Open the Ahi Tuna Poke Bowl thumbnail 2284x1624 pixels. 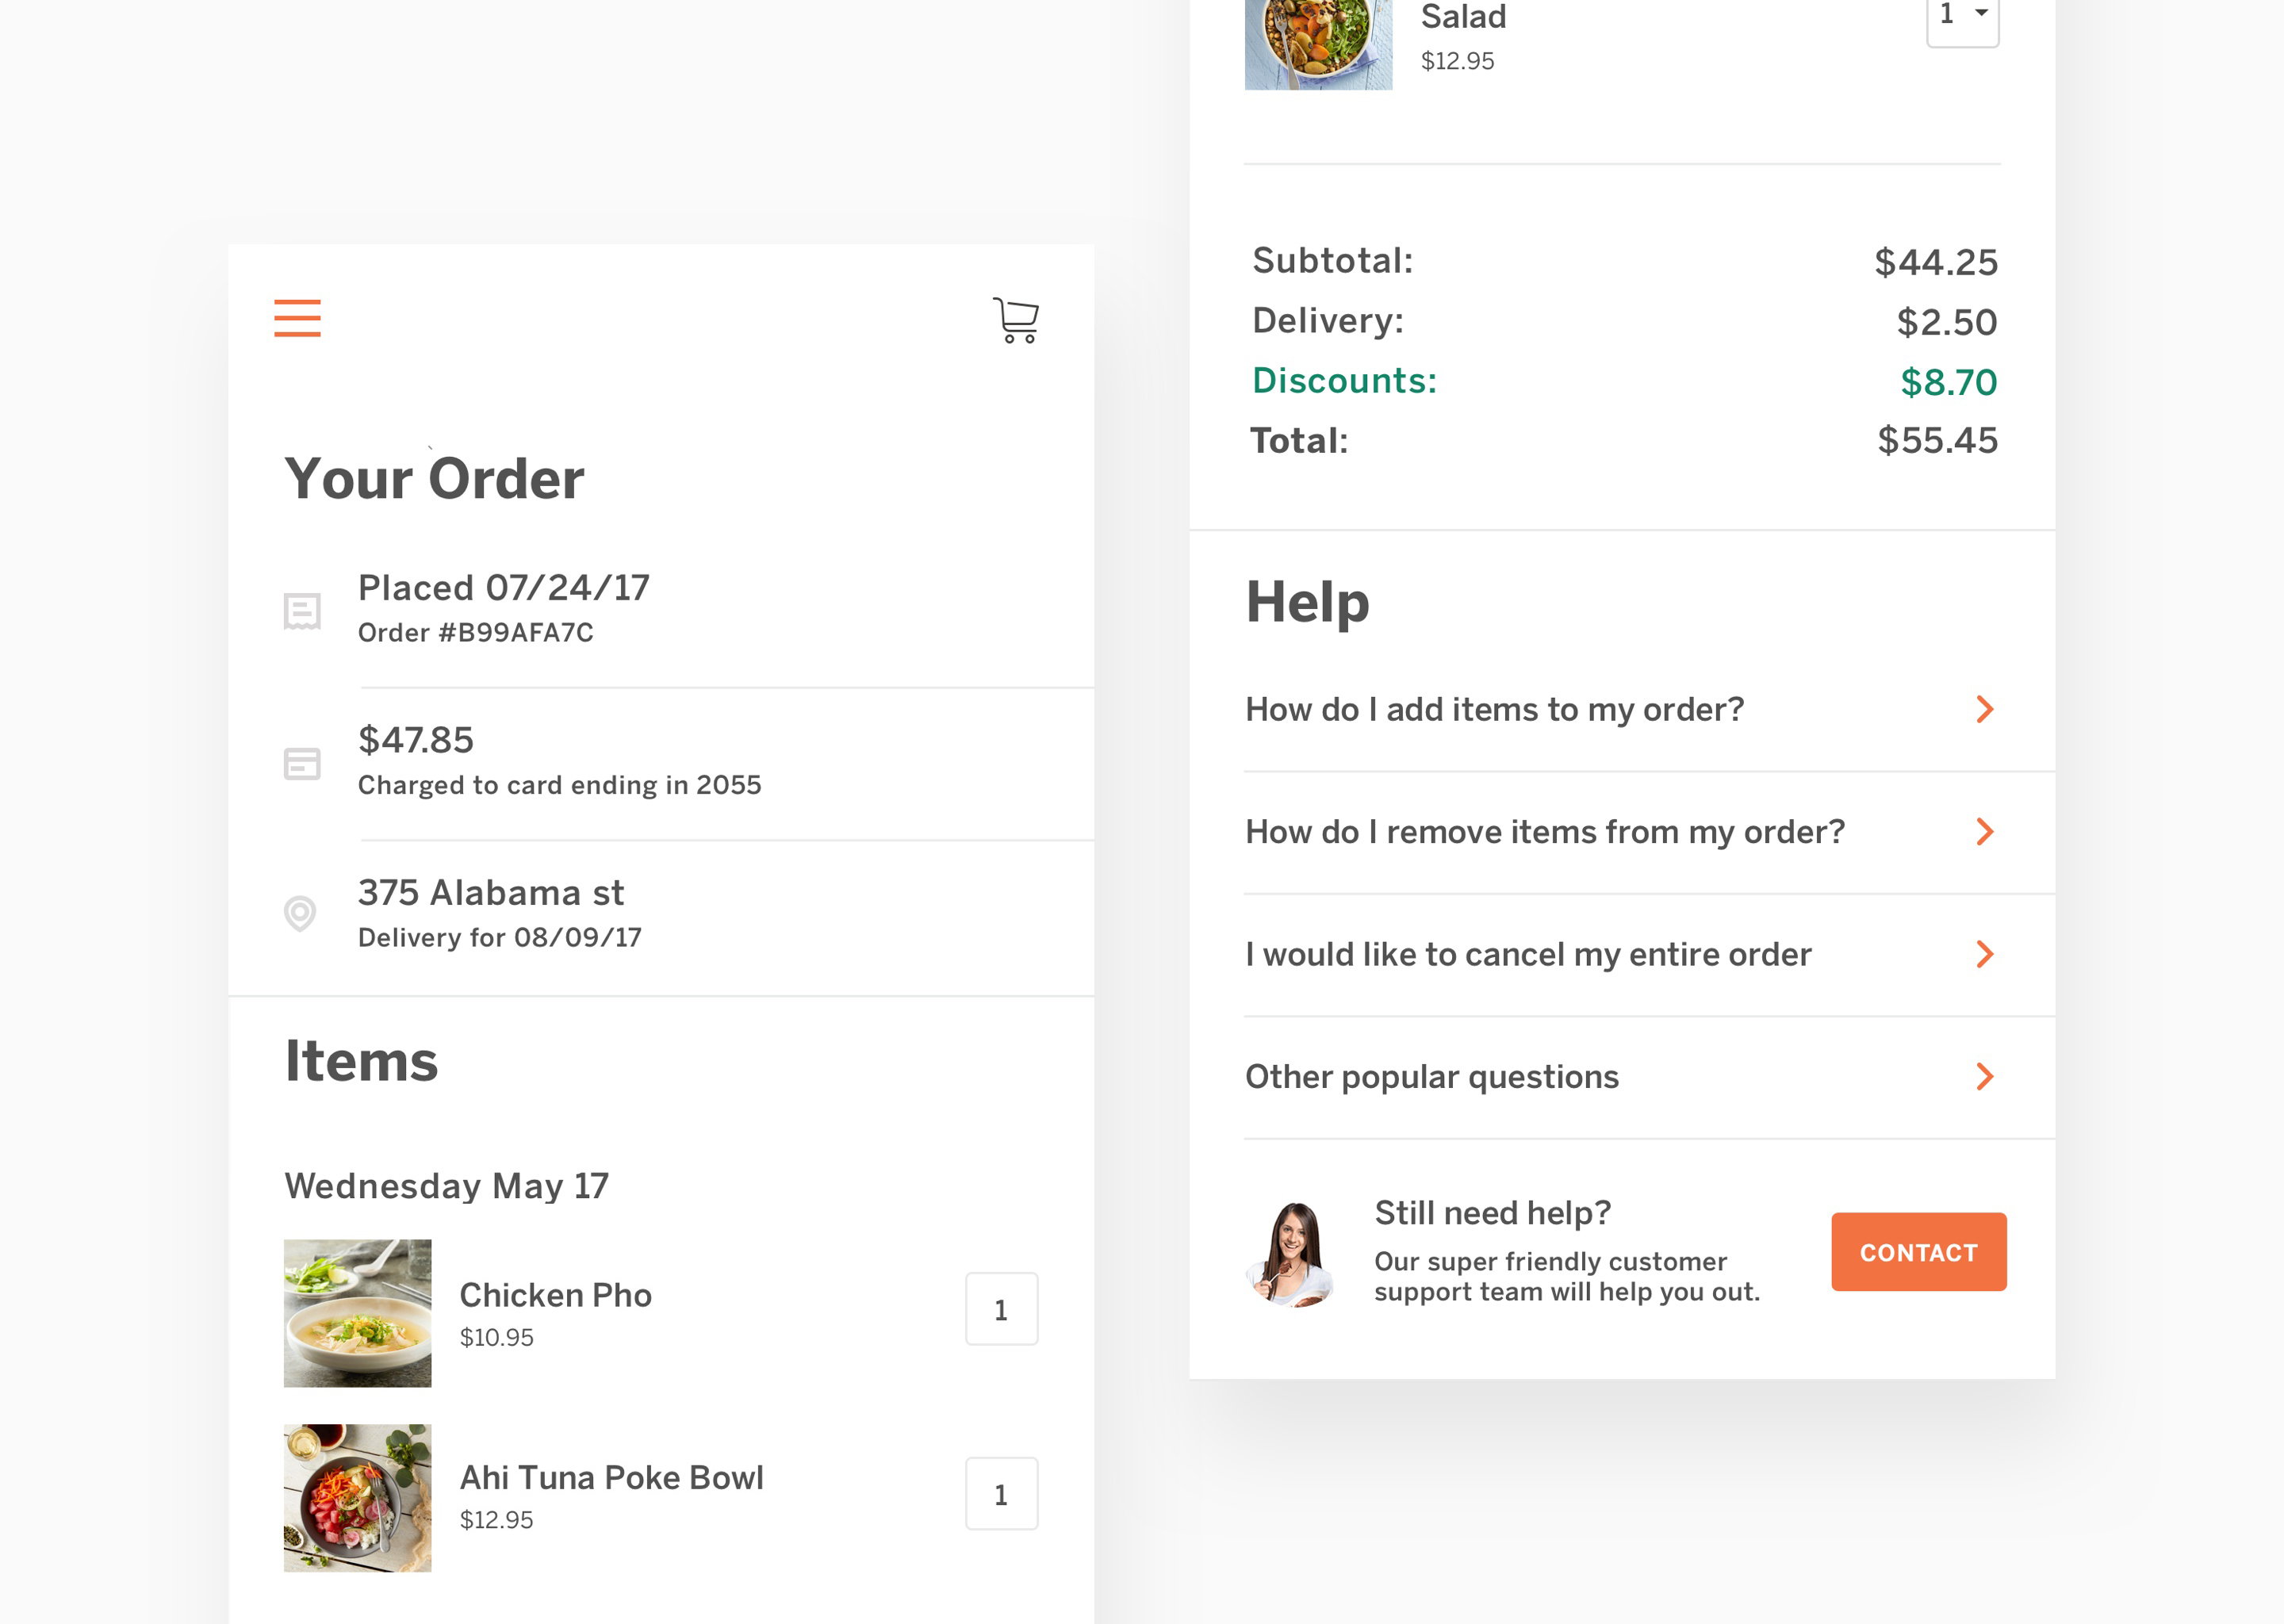(358, 1498)
